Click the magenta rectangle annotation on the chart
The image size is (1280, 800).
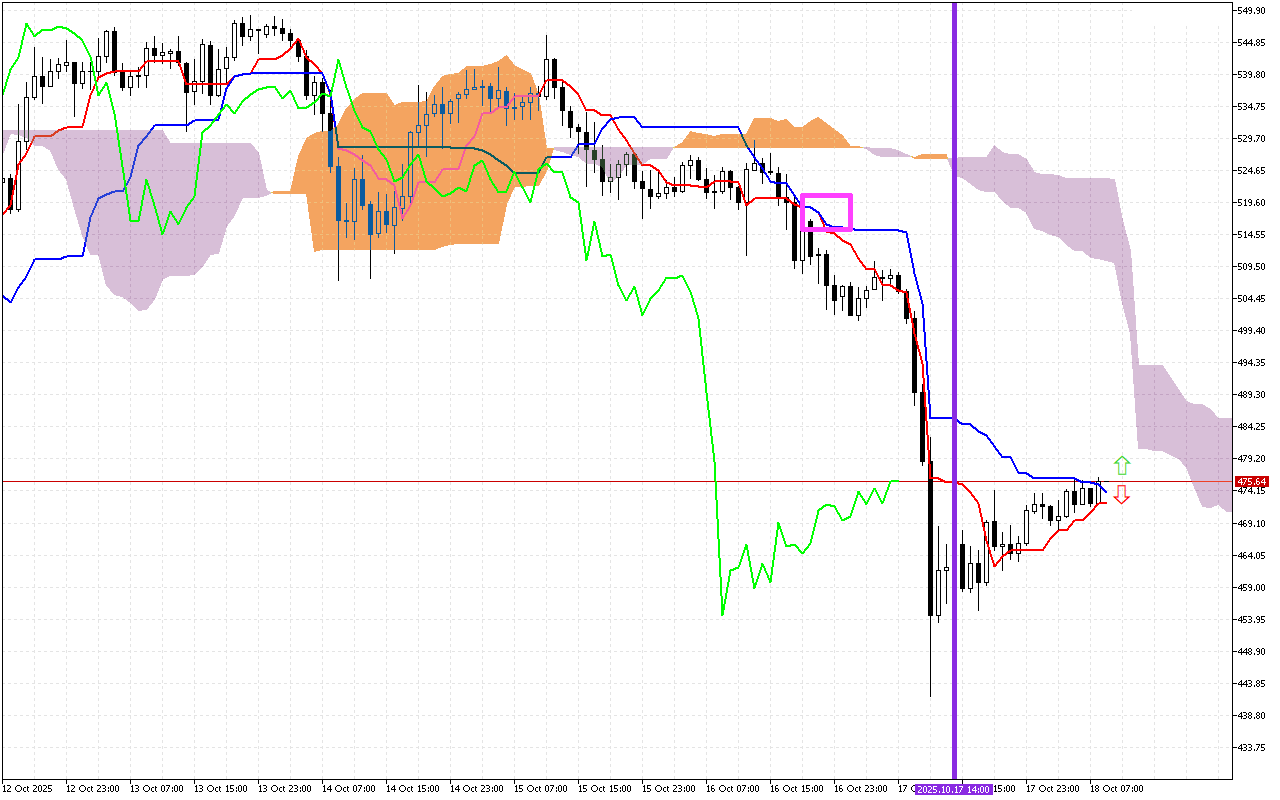[x=827, y=210]
